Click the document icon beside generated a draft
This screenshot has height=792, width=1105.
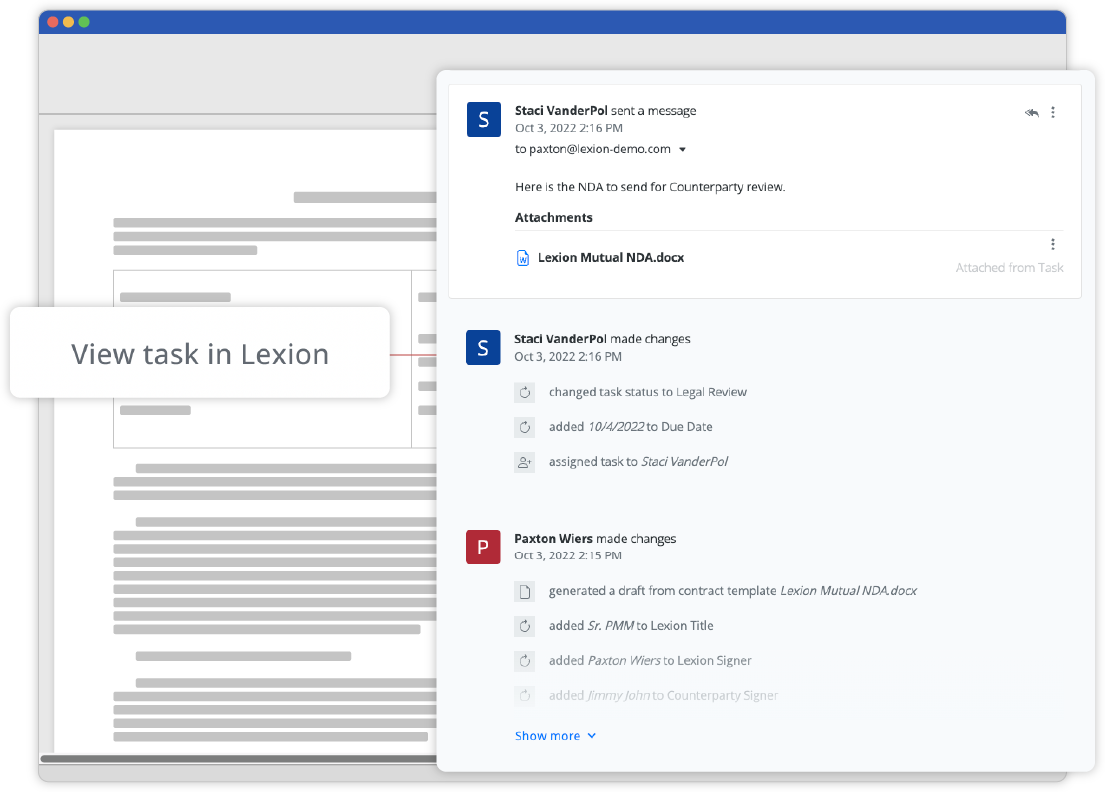pos(525,591)
